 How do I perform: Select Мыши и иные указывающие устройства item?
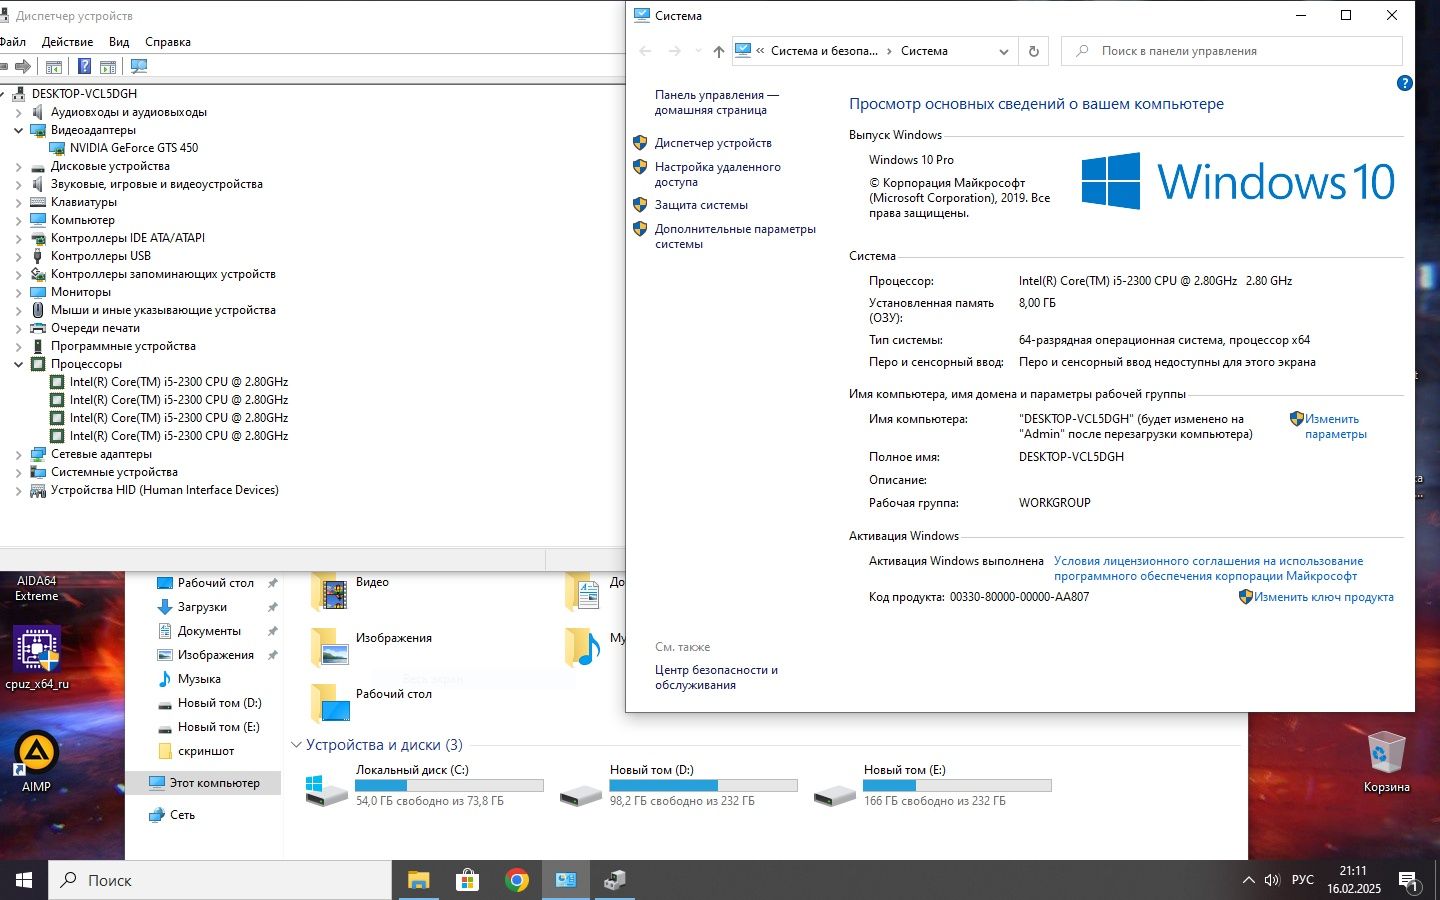[x=163, y=310]
